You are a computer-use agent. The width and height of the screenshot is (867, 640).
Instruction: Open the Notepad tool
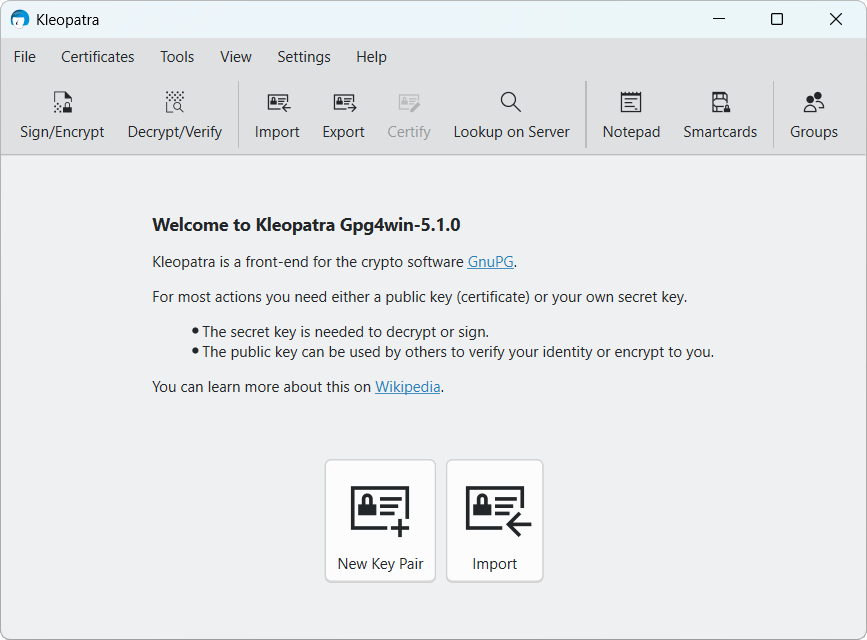[x=631, y=102]
